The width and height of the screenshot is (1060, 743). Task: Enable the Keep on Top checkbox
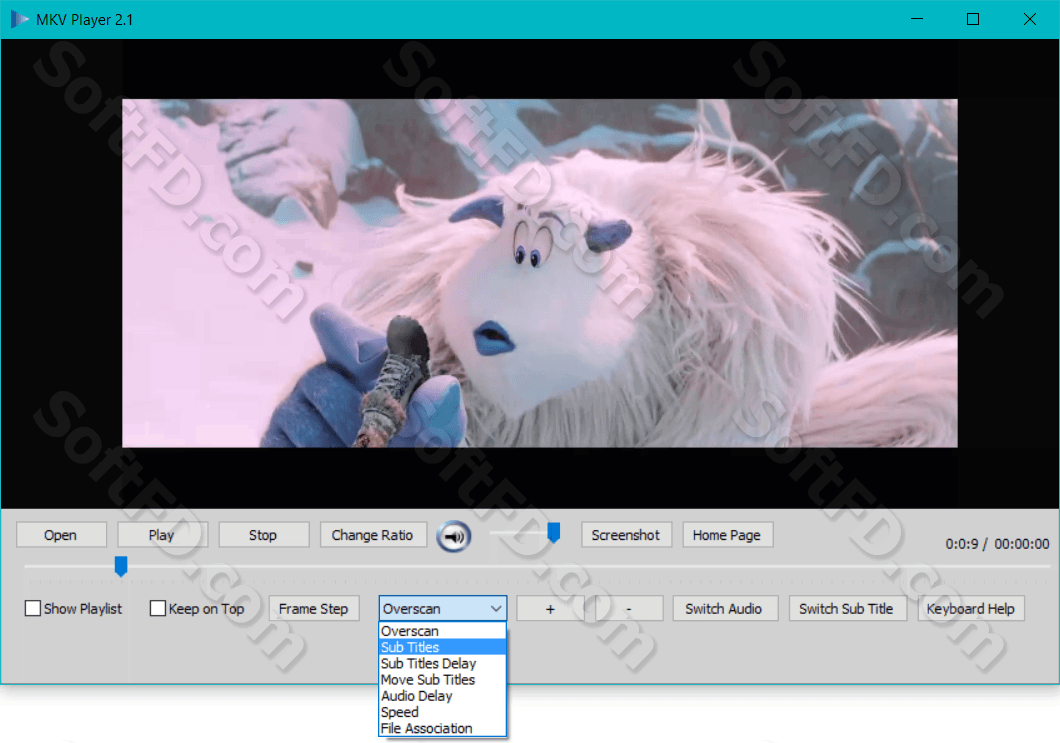coord(158,608)
